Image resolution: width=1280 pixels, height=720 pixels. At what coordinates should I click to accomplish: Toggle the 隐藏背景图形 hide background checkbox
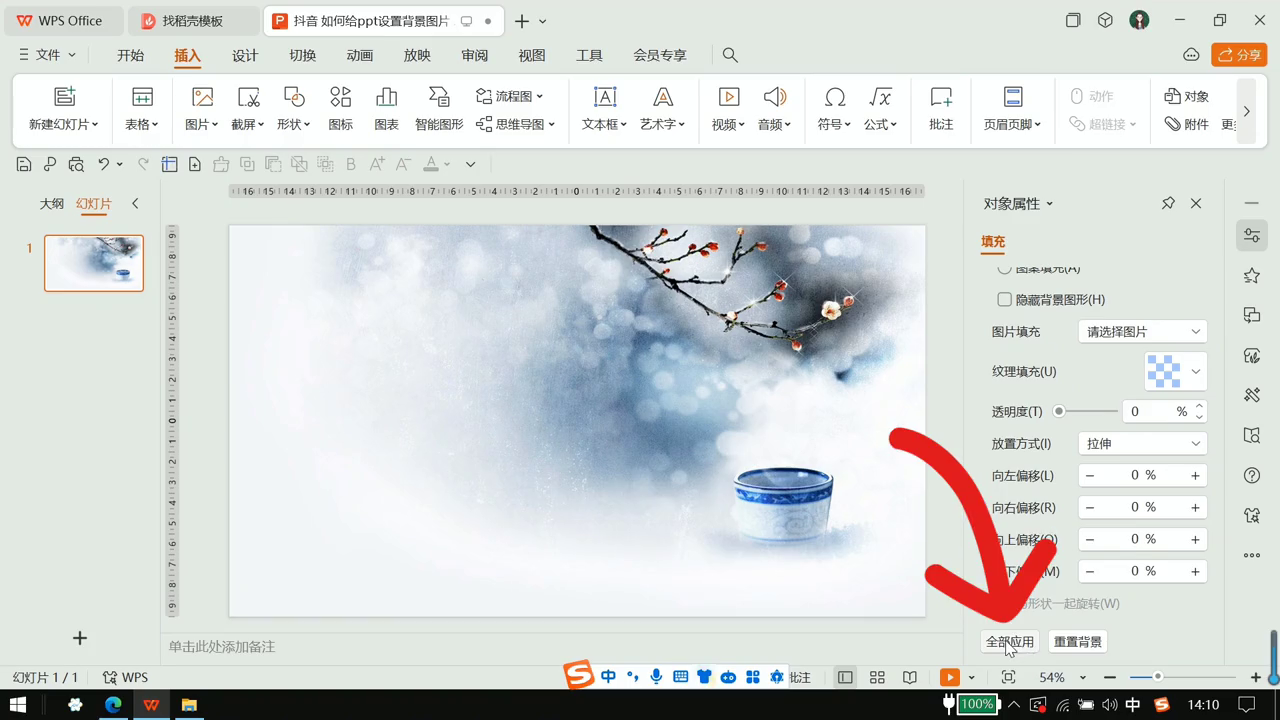click(1004, 299)
